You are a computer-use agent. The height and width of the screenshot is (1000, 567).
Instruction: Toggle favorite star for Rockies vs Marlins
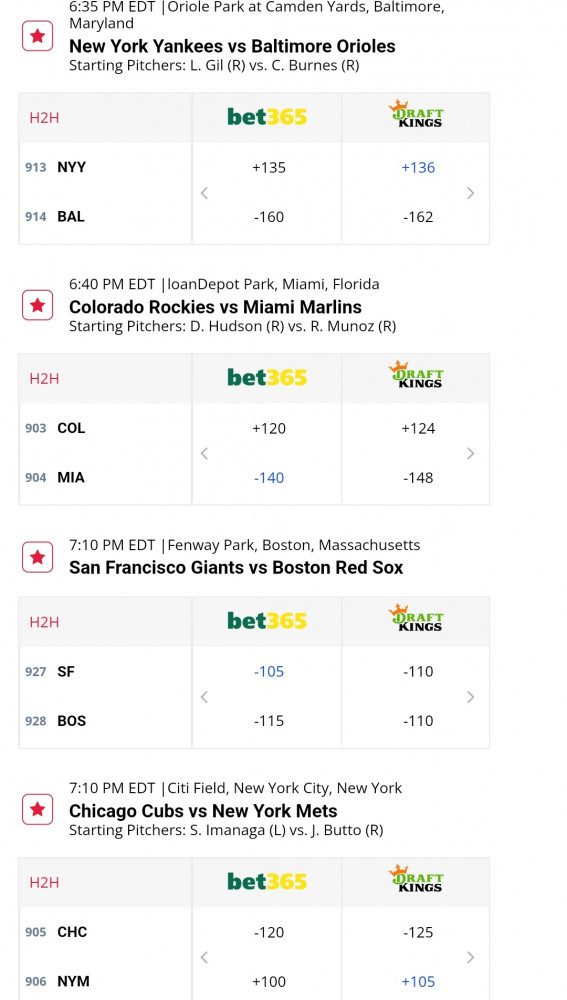click(x=38, y=305)
